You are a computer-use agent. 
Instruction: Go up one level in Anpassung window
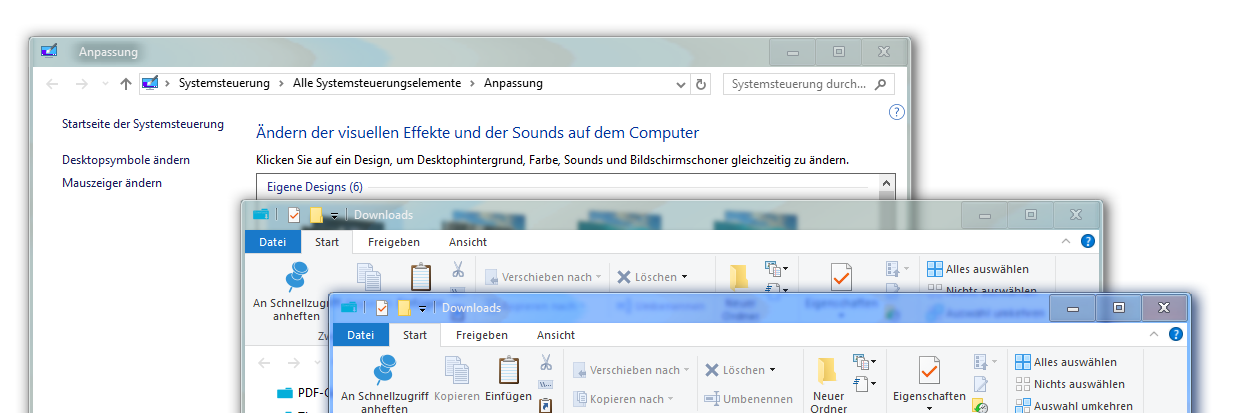pos(125,84)
